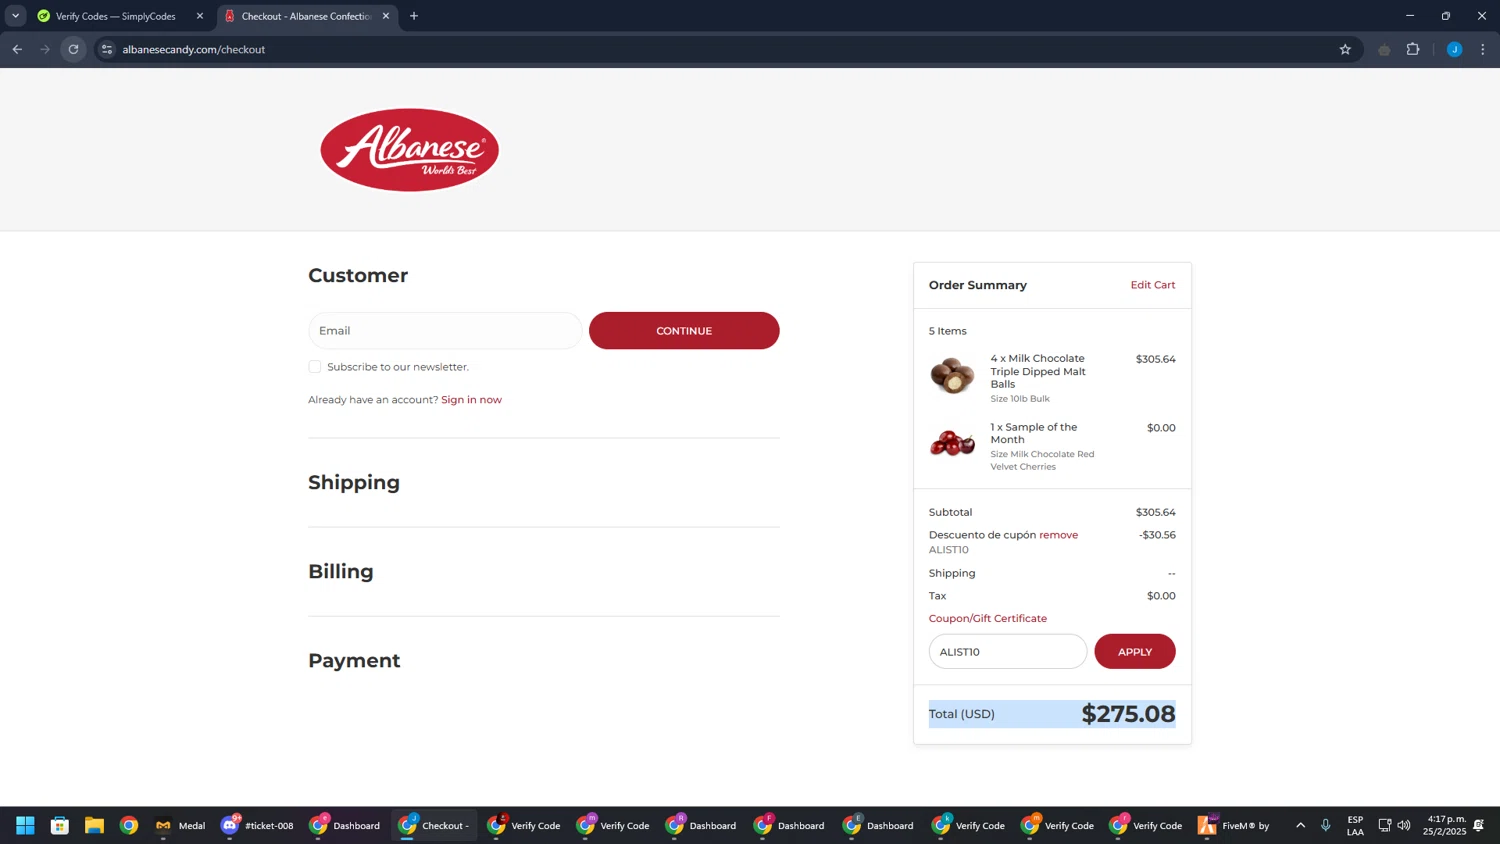Open File Explorer from the taskbar
The height and width of the screenshot is (844, 1500).
(x=94, y=825)
